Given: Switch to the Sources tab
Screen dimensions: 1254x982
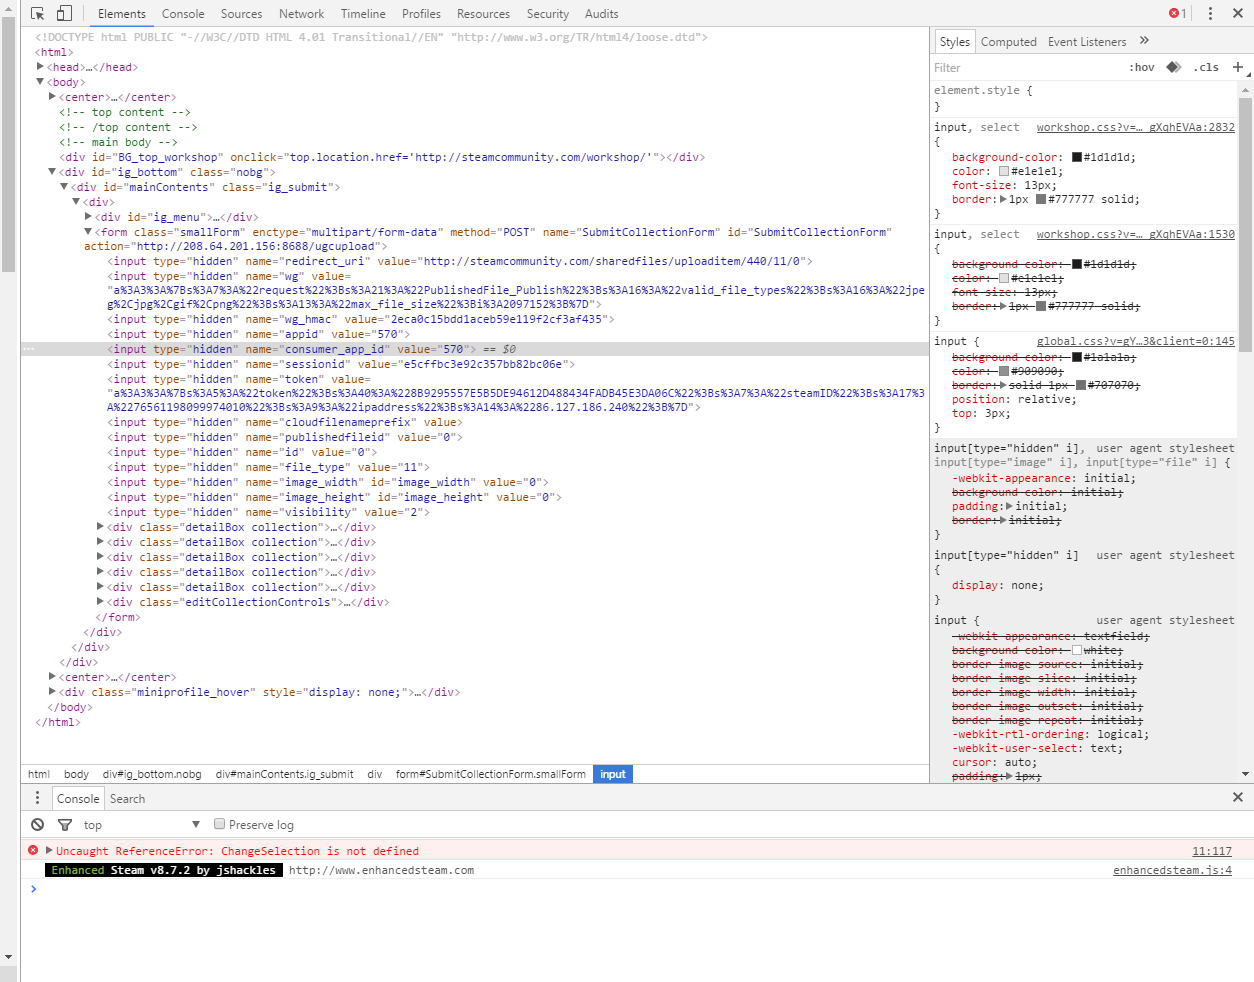Looking at the screenshot, I should 241,14.
